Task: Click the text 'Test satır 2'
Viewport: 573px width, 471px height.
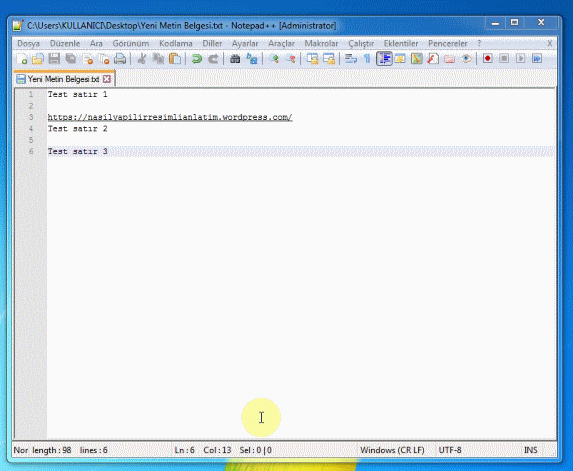Action: click(77, 129)
